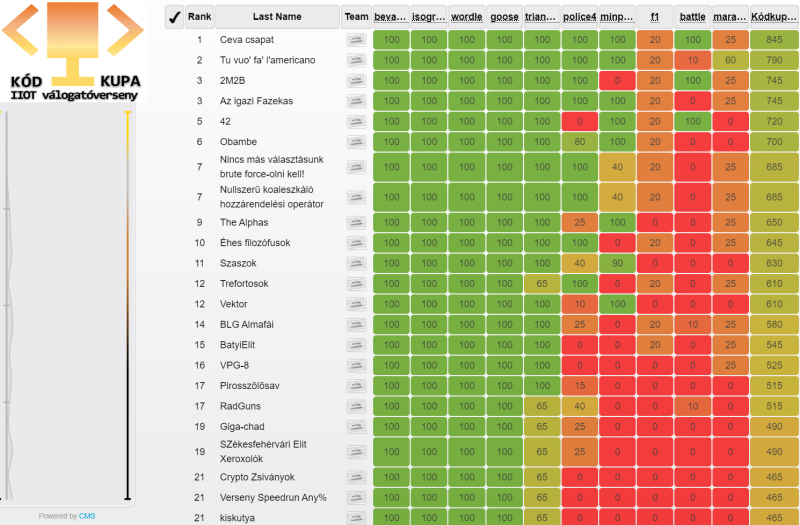Click the checkmark selection column header

click(175, 17)
